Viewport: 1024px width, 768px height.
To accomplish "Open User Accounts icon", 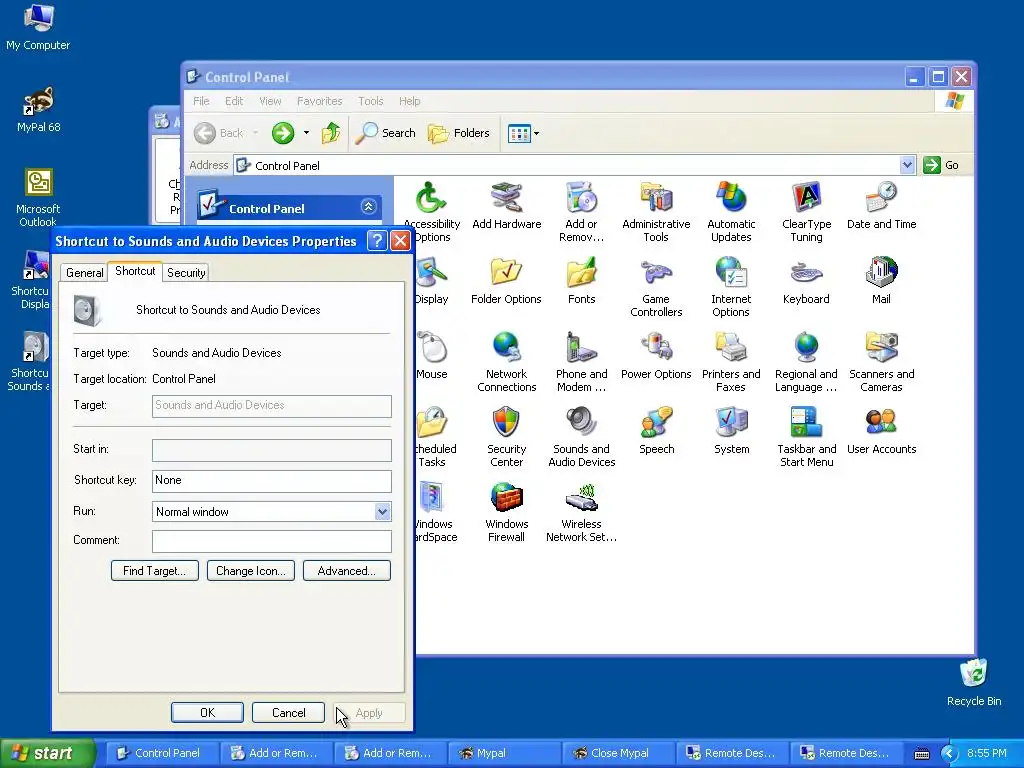I will click(881, 431).
